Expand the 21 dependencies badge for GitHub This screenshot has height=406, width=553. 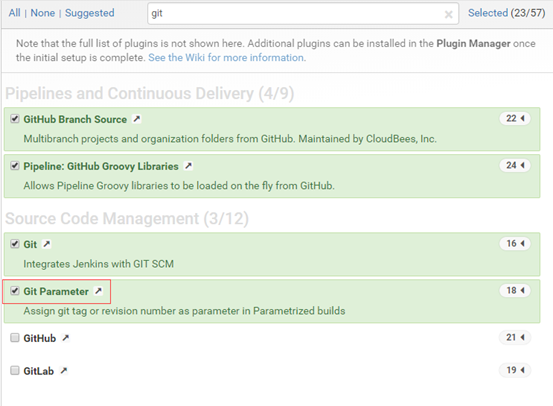pos(515,338)
